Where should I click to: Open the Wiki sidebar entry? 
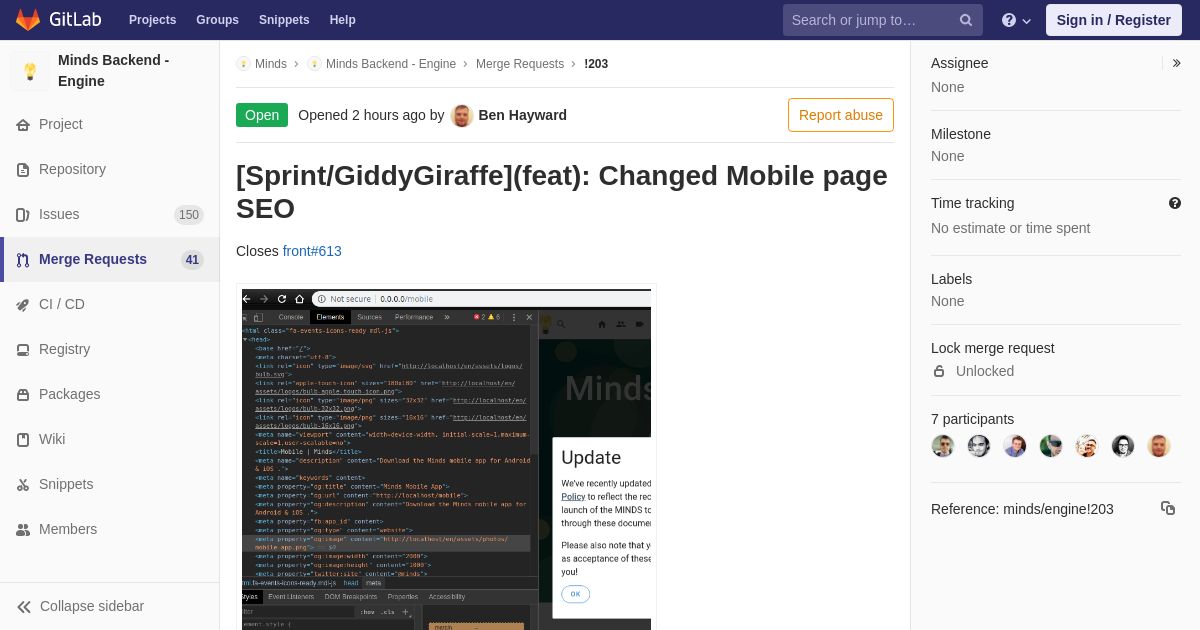pyautogui.click(x=110, y=439)
